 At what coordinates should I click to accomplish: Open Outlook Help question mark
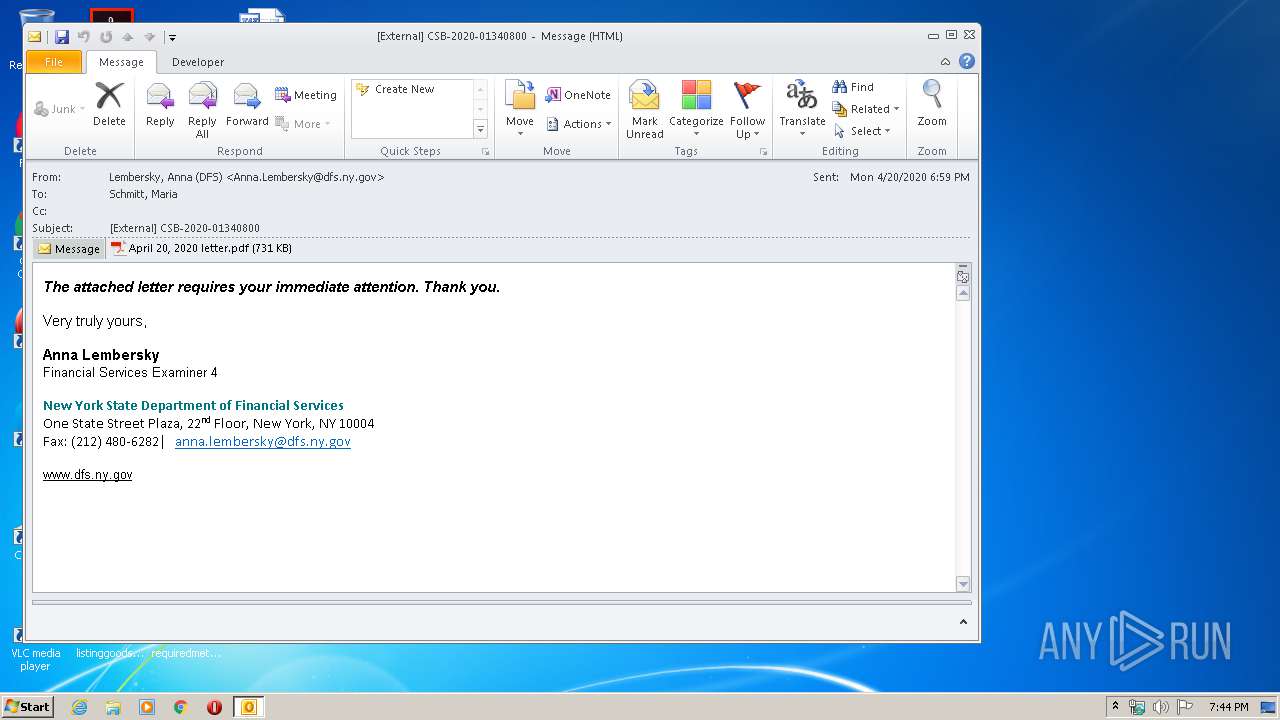pyautogui.click(x=967, y=61)
